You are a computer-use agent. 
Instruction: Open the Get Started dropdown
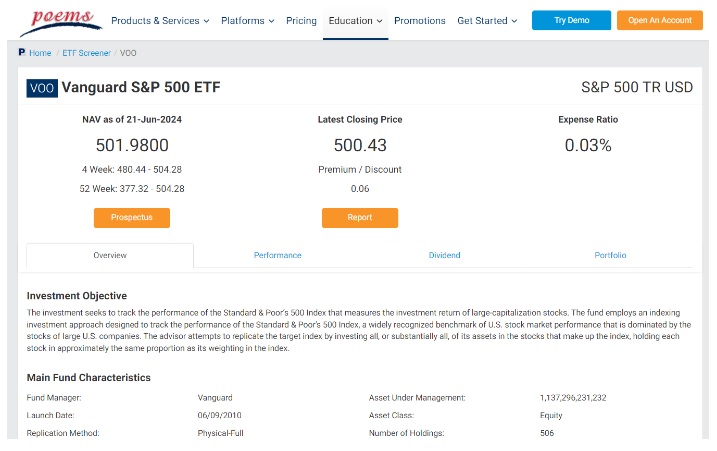(487, 21)
